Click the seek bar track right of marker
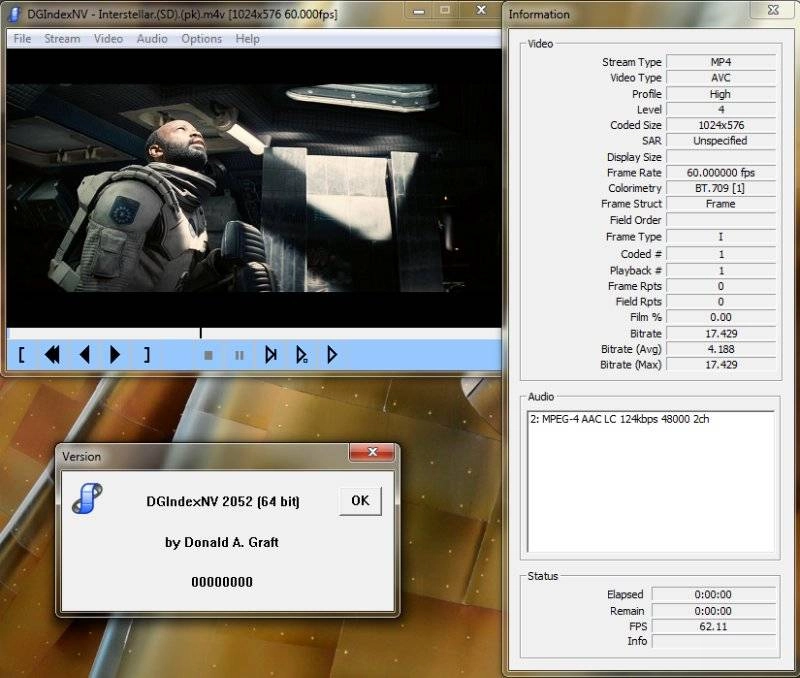The image size is (800, 678). pyautogui.click(x=352, y=334)
